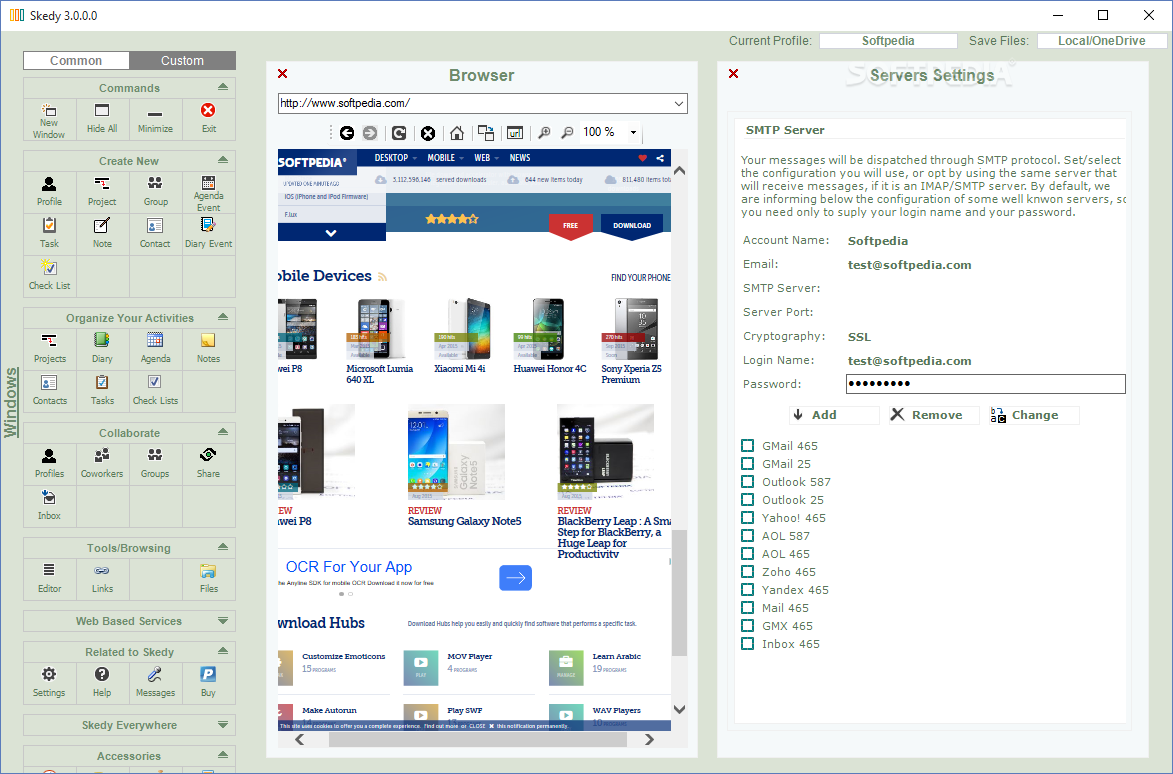Expand the Skedy Everywhere section
1173x774 pixels.
tap(223, 725)
